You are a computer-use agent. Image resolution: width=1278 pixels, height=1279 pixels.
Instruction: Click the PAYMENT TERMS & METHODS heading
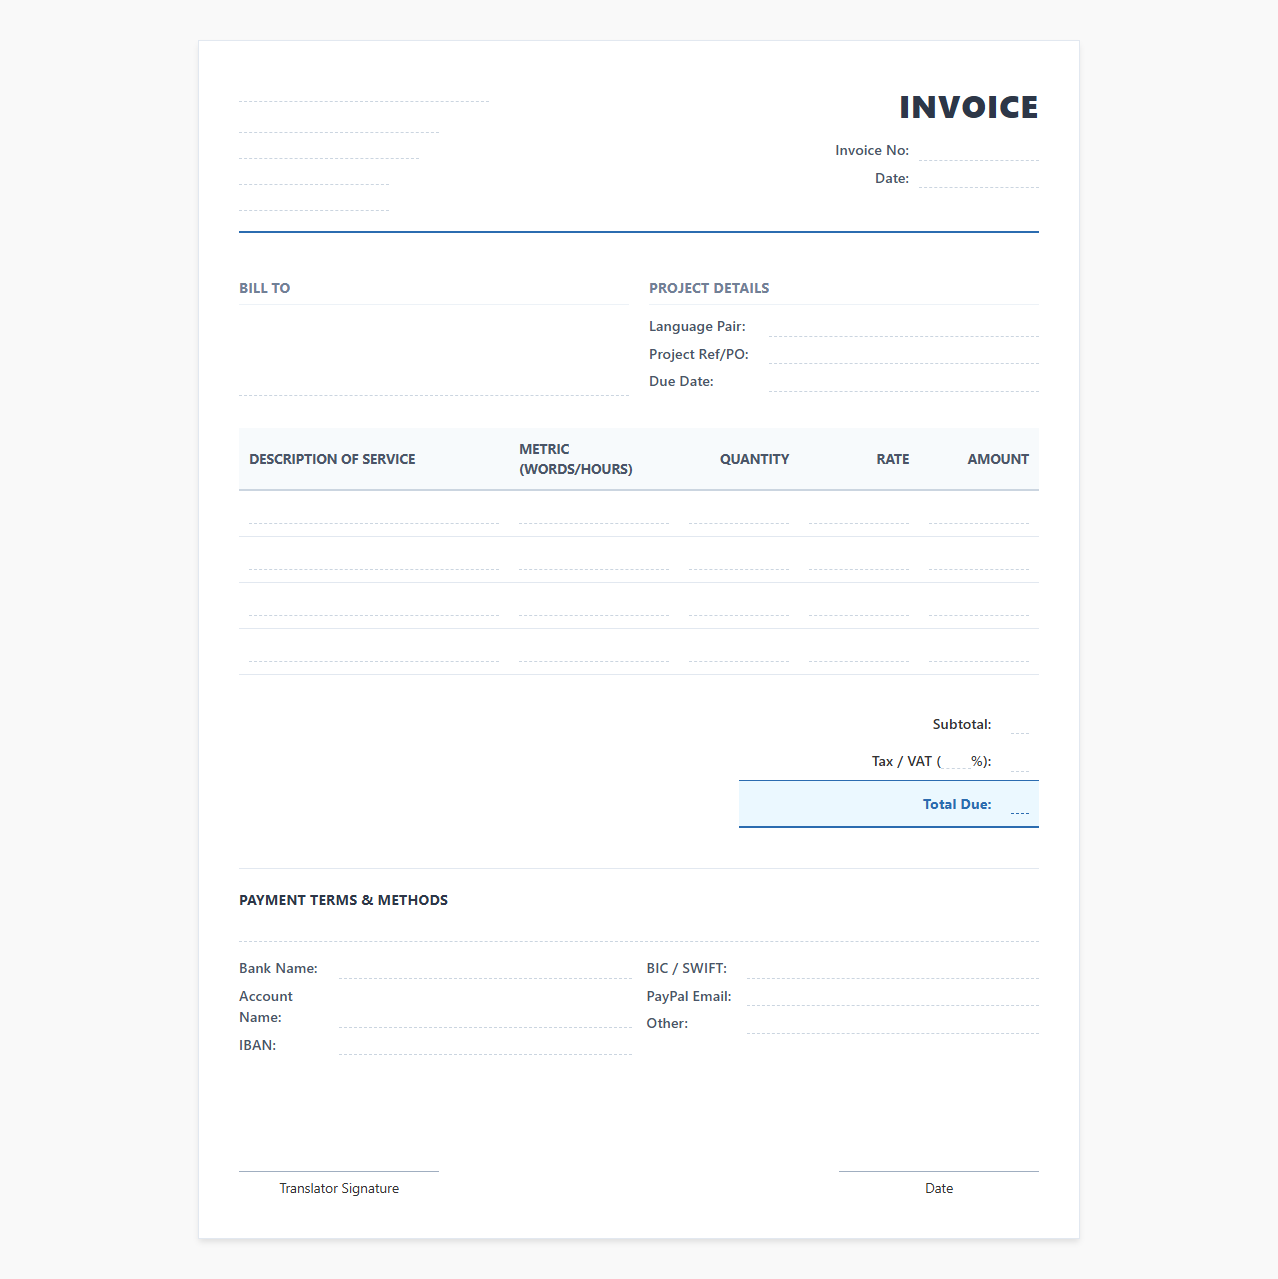tap(343, 900)
